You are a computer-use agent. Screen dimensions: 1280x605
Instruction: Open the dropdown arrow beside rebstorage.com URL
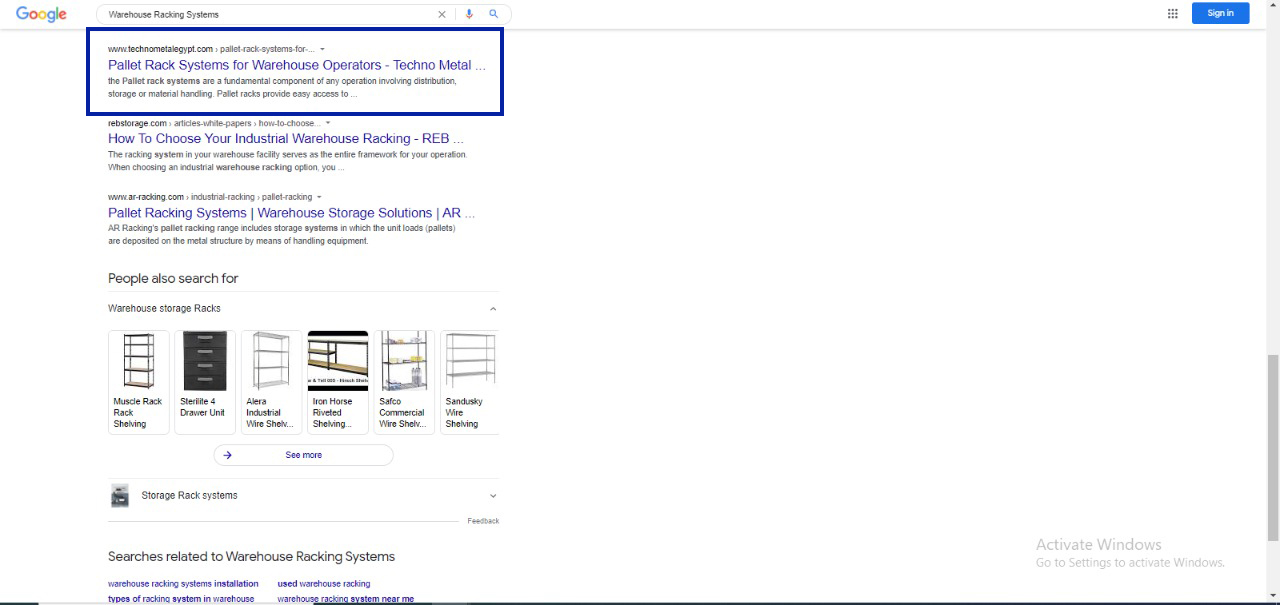click(328, 123)
